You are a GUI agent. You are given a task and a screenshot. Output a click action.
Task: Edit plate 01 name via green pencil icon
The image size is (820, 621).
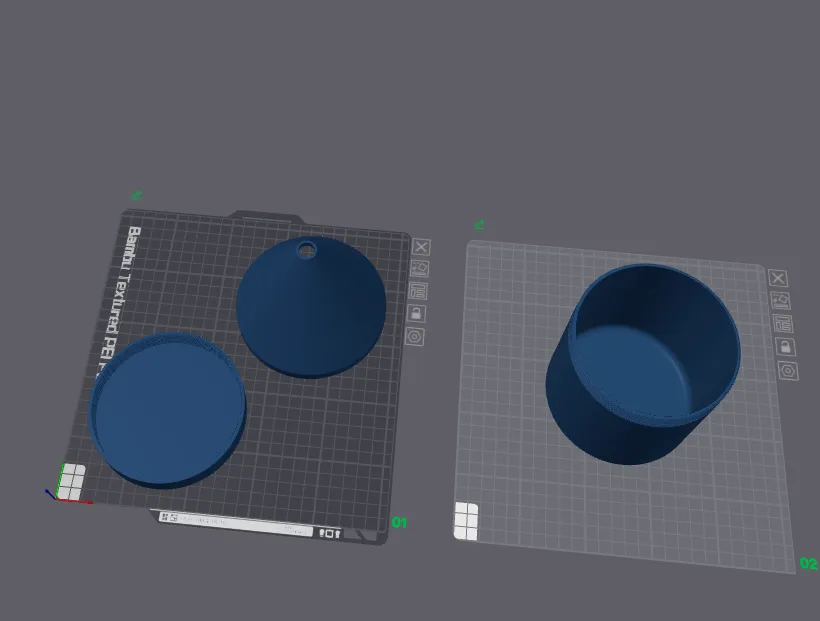(137, 196)
